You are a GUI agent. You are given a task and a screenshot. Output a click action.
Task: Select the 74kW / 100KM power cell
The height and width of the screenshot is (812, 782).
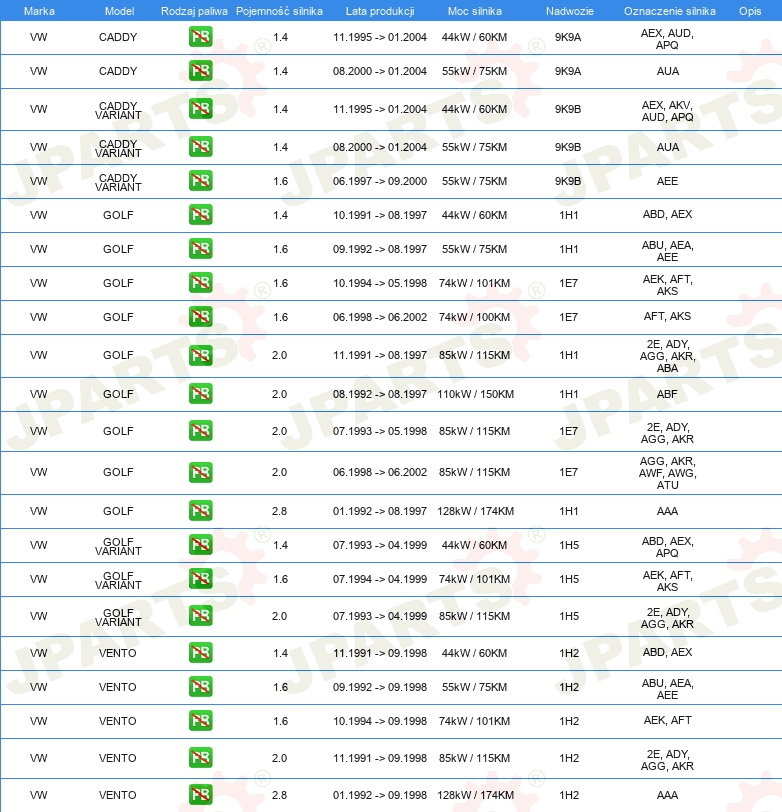(474, 317)
